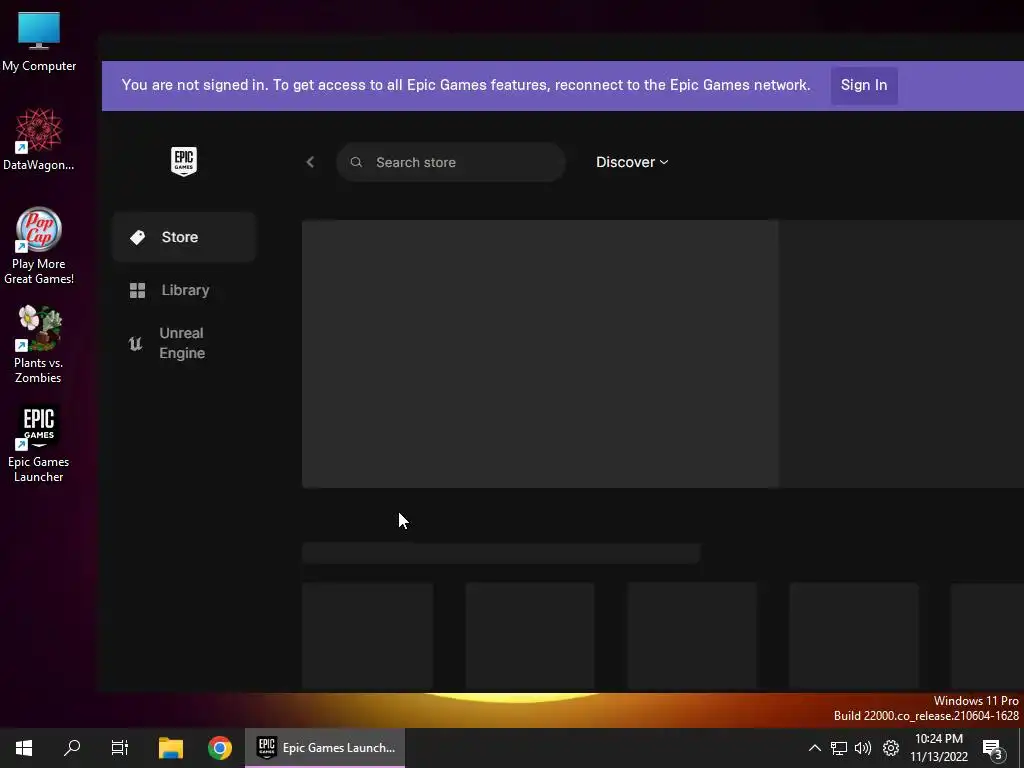This screenshot has width=1024, height=768.
Task: Show hidden system tray icons
Action: tap(814, 748)
